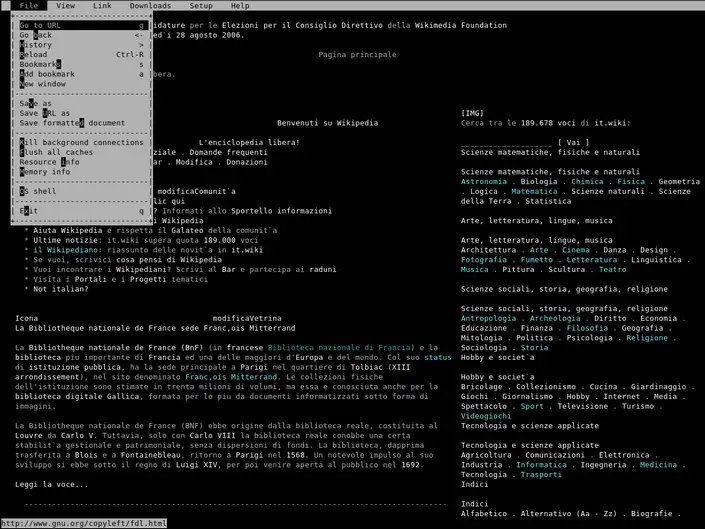The height and width of the screenshot is (529, 705).
Task: Click the status bar URL text
Action: point(84,523)
